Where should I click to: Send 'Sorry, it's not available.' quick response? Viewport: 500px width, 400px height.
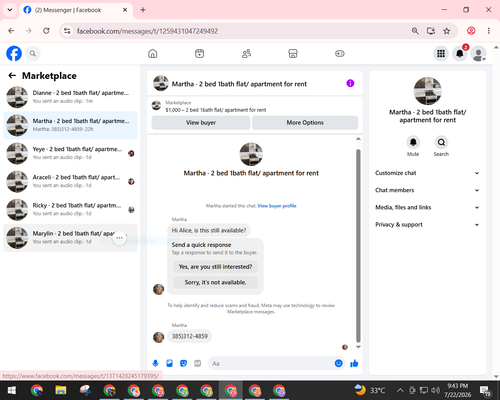tap(215, 282)
